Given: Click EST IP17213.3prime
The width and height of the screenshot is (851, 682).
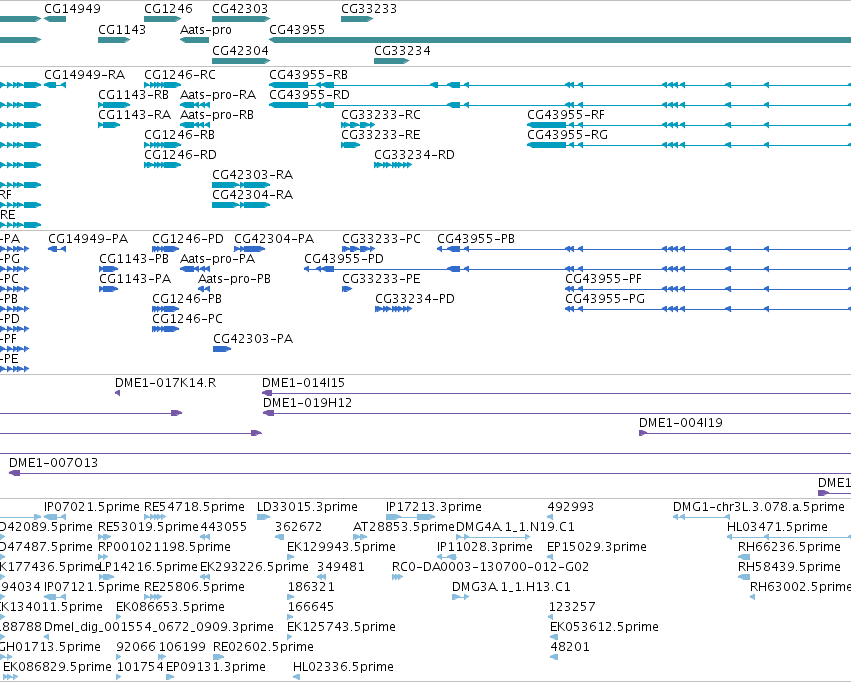Looking at the screenshot, I should click(x=434, y=507).
